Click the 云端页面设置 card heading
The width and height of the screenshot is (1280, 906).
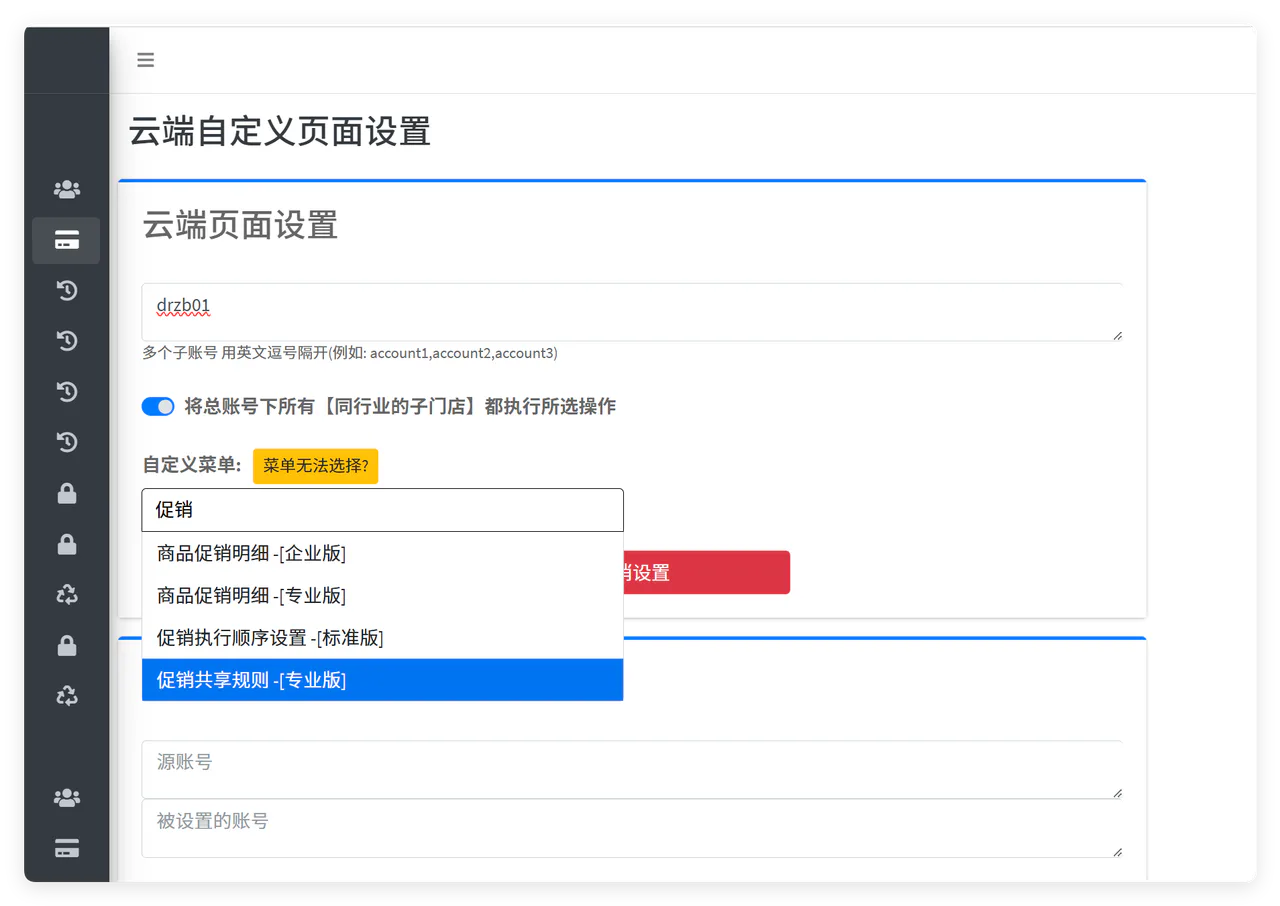(240, 225)
